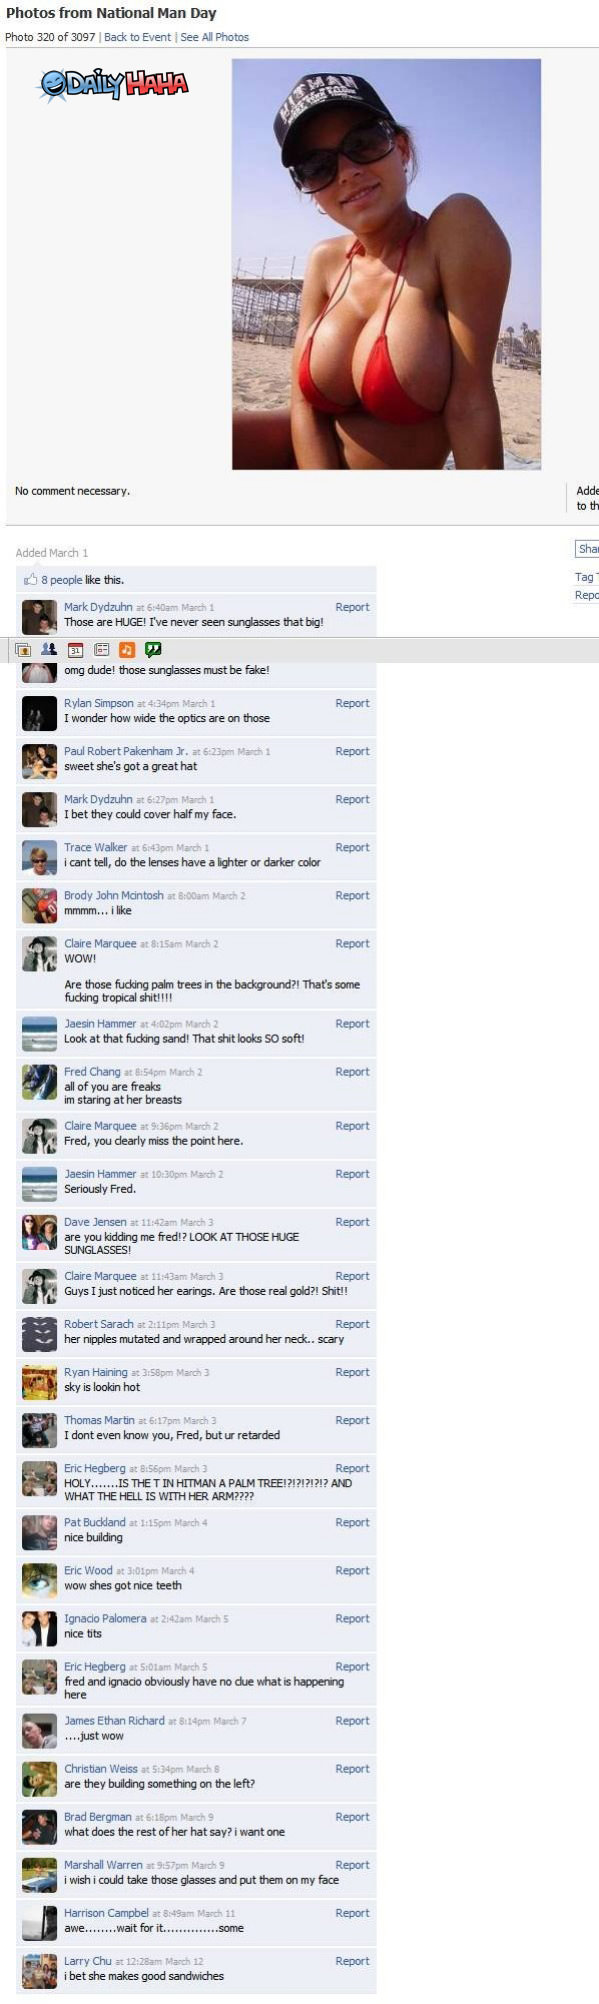
Task: Click Fred Chang's profile thumbnail
Action: [39, 1082]
